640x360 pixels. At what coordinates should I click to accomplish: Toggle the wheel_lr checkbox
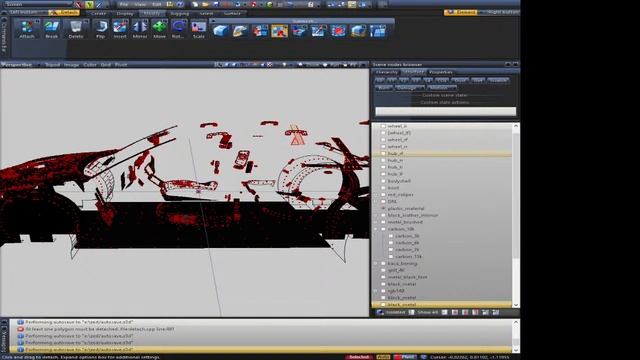[x=383, y=126]
